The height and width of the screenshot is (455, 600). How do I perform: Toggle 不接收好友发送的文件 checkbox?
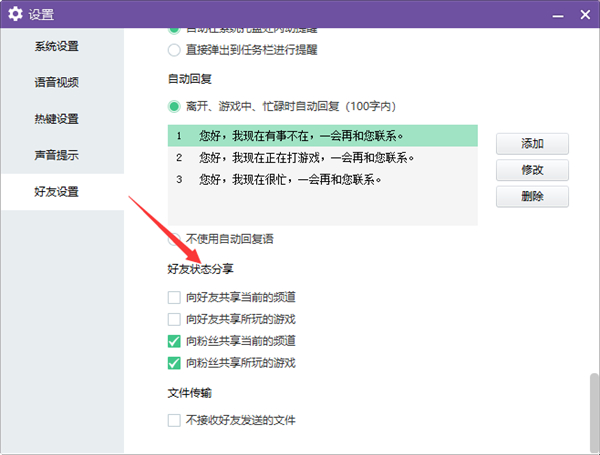click(x=175, y=420)
